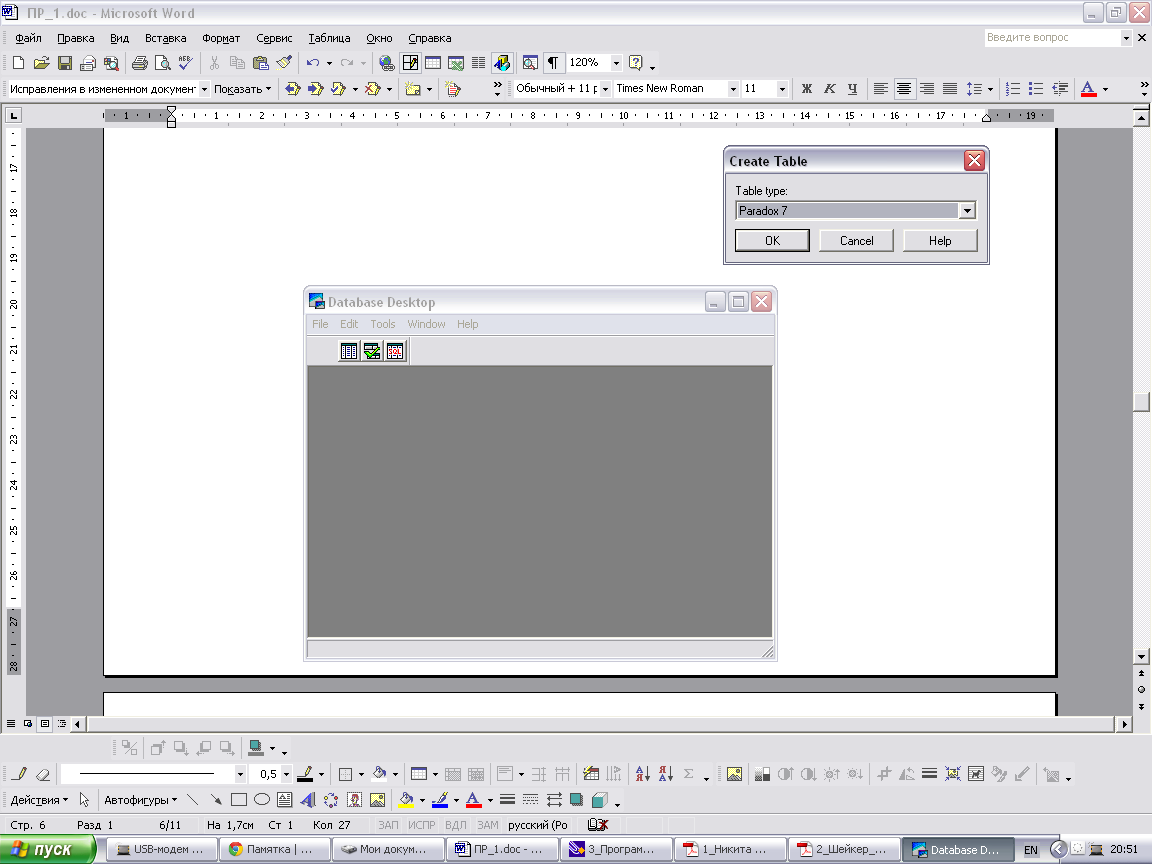This screenshot has height=864, width=1152.
Task: Create a new blank document
Action: [x=18, y=63]
